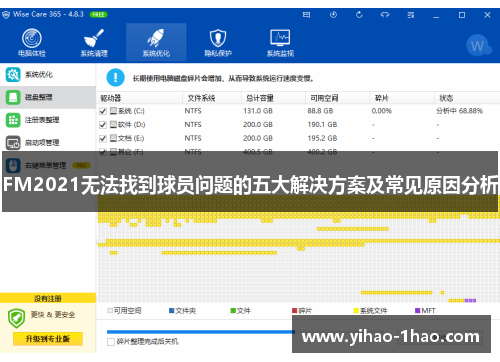
Task: Enable 碎片整理完成后关机 checkbox
Action: pos(111,342)
